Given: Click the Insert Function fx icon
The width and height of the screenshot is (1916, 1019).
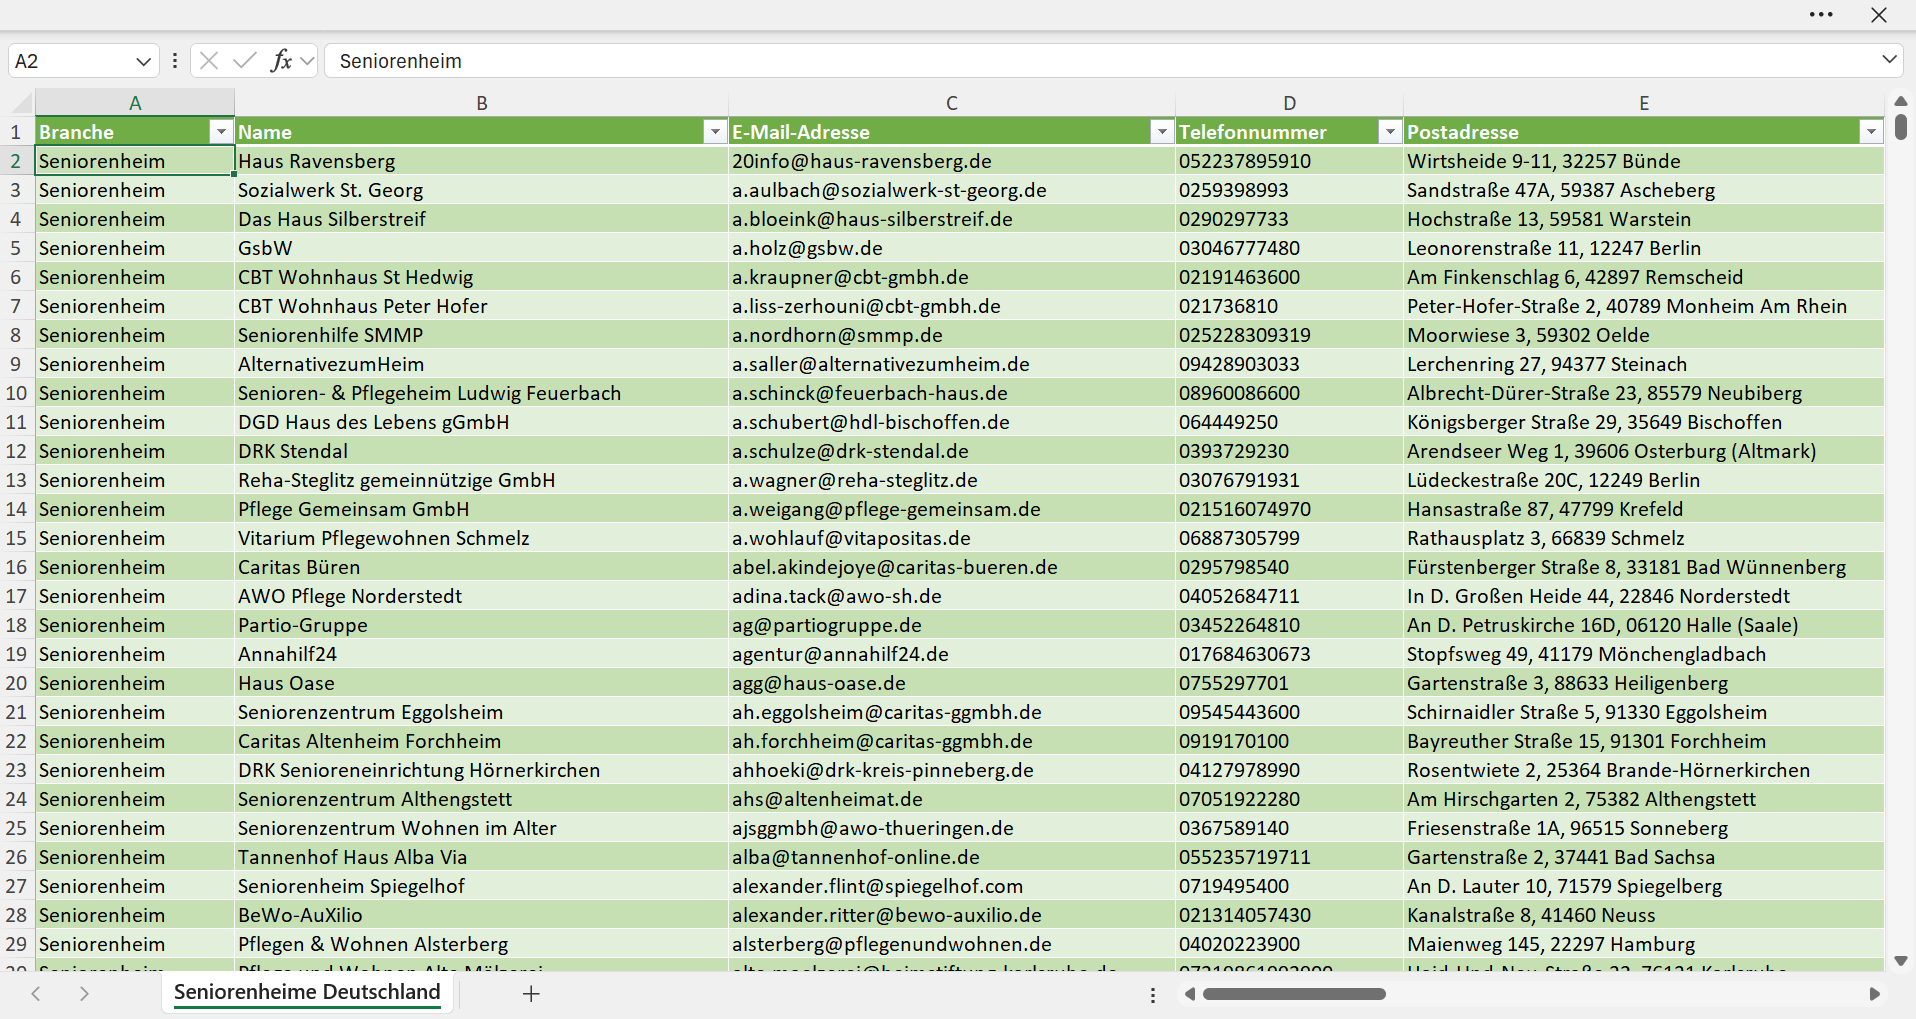Looking at the screenshot, I should click(281, 61).
